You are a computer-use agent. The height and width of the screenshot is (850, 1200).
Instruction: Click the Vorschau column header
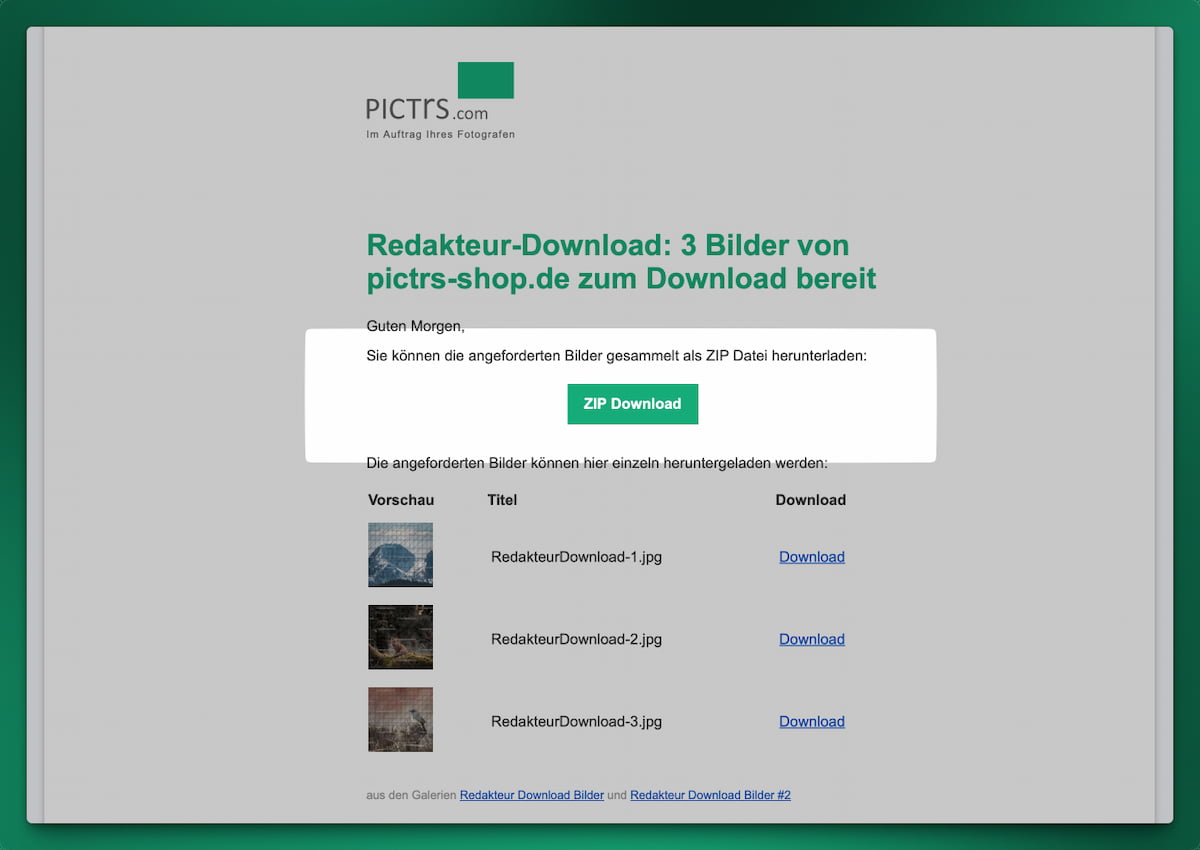(401, 500)
